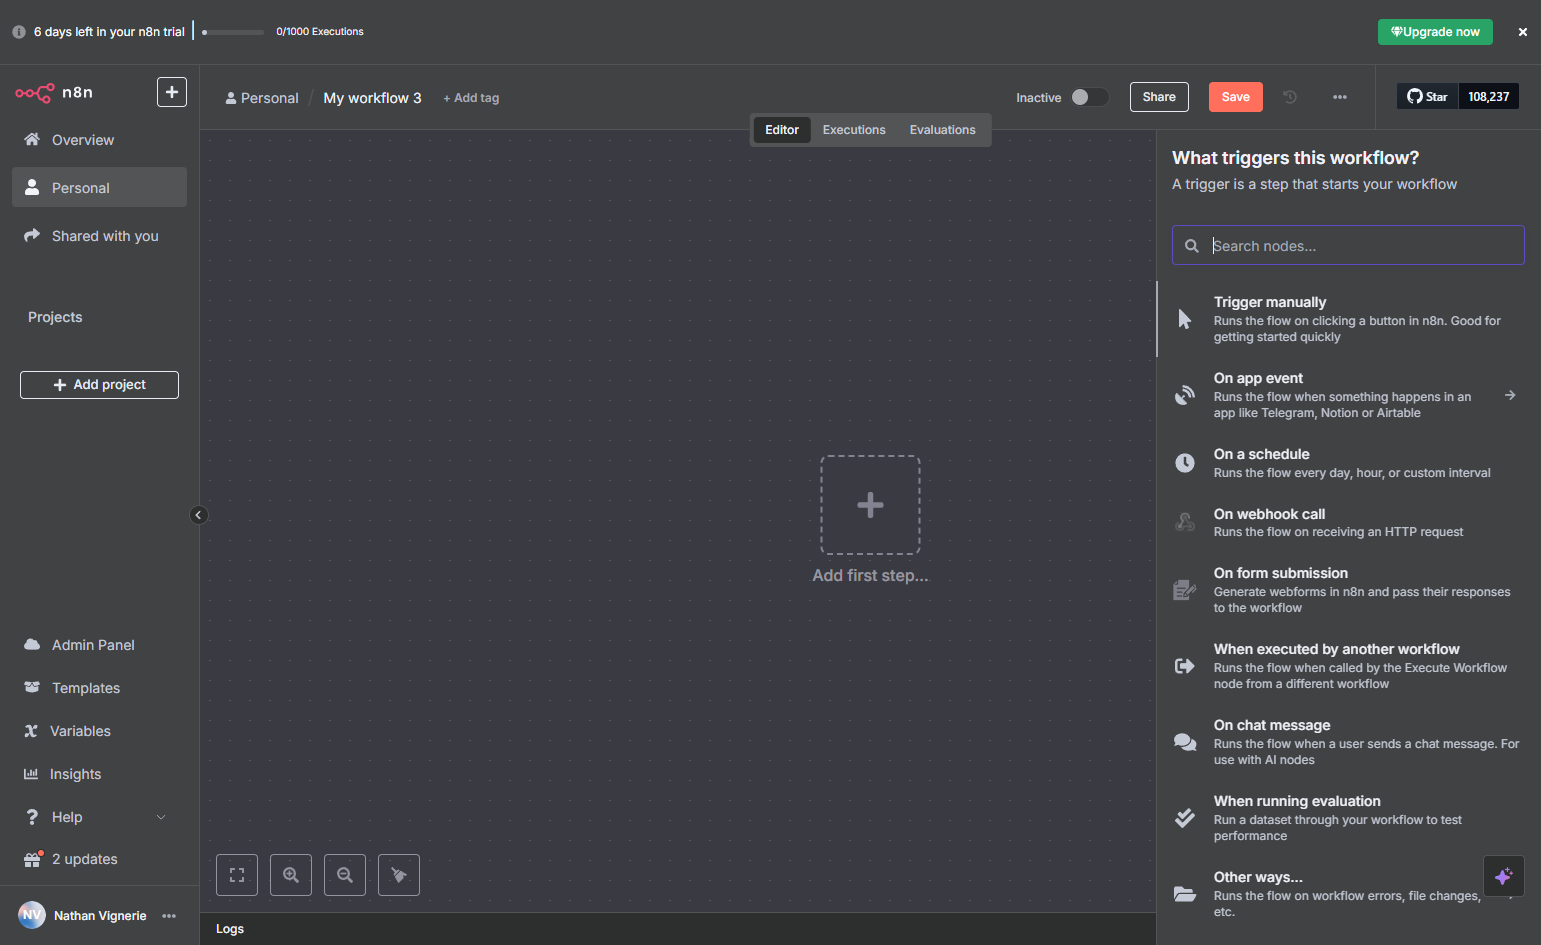This screenshot has width=1541, height=945.
Task: Click the Add project button
Action: (x=99, y=385)
